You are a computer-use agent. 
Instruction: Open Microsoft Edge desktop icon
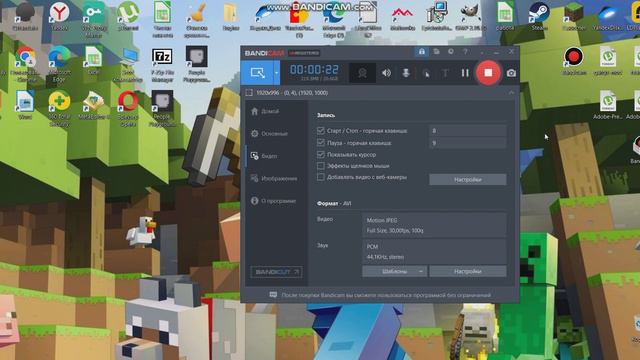(x=60, y=63)
